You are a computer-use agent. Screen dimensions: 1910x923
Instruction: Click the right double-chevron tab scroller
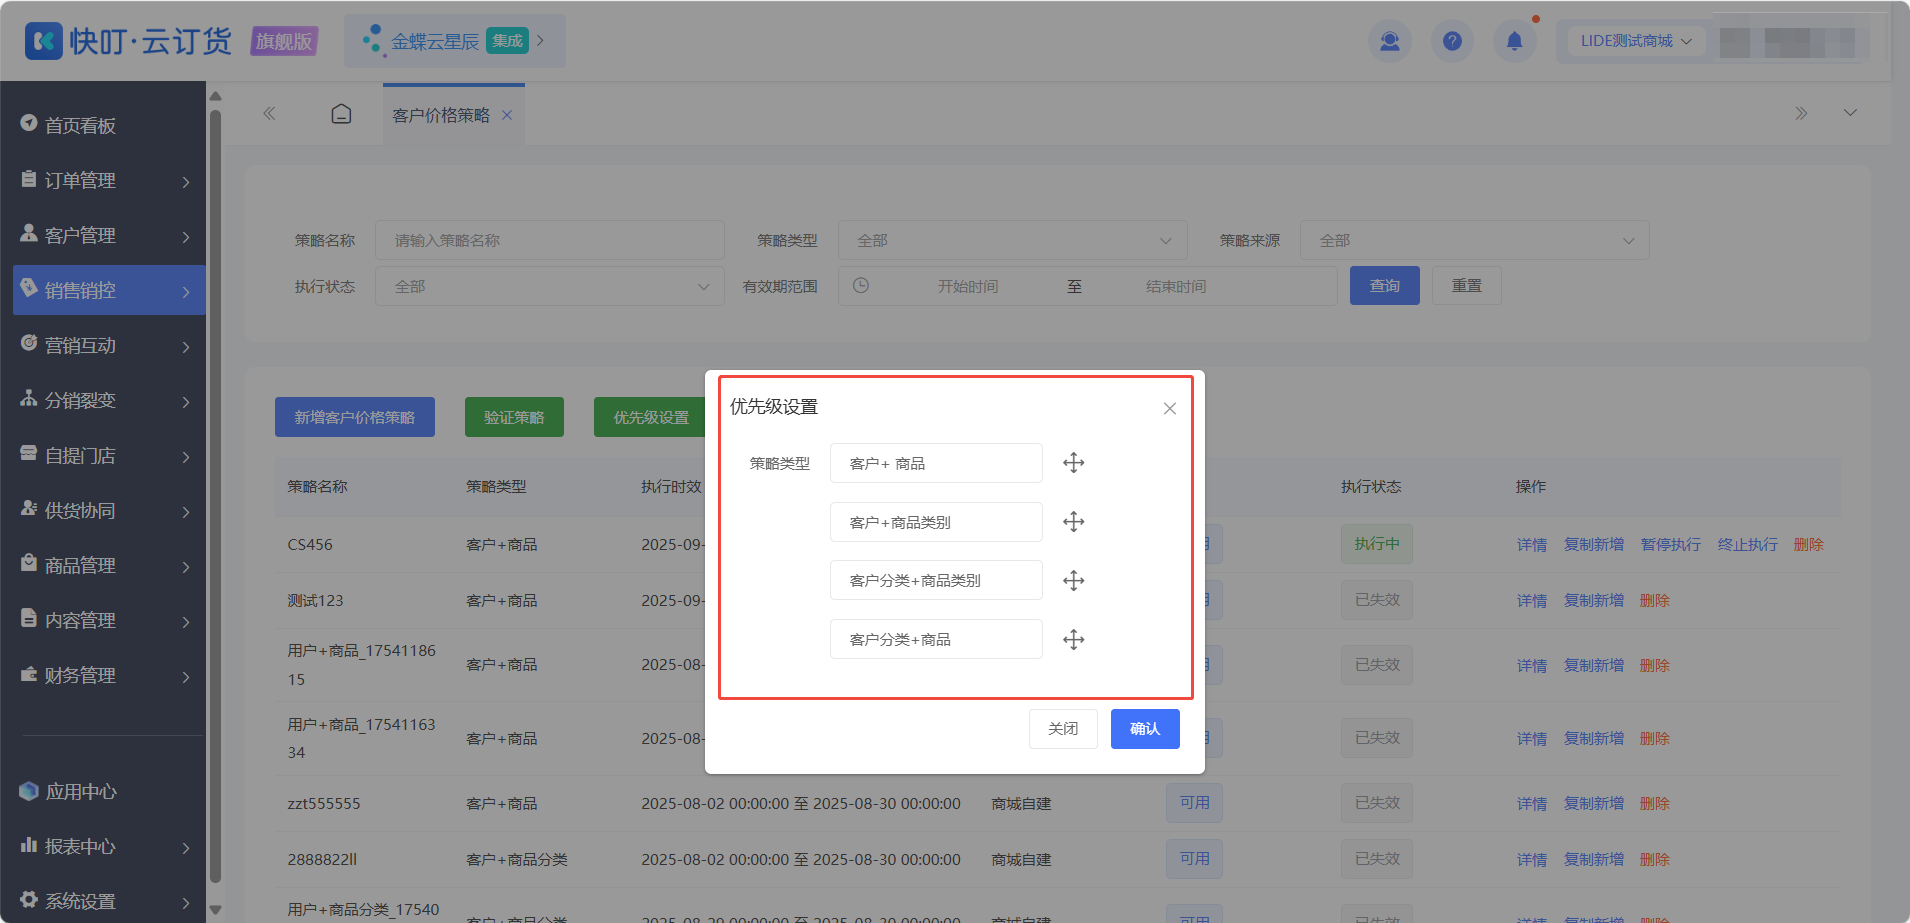[1801, 114]
